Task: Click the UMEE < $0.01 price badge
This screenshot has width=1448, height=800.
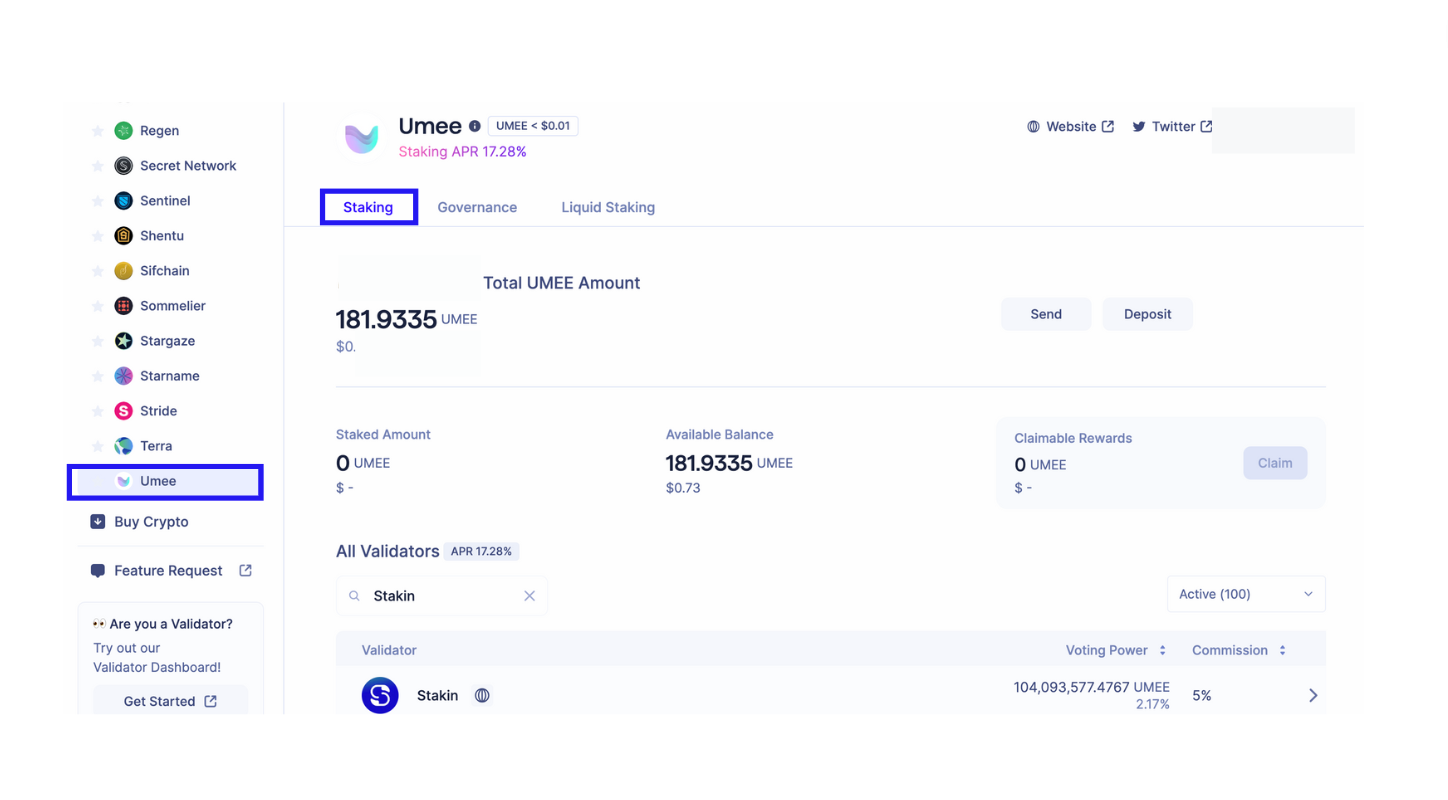Action: tap(533, 126)
